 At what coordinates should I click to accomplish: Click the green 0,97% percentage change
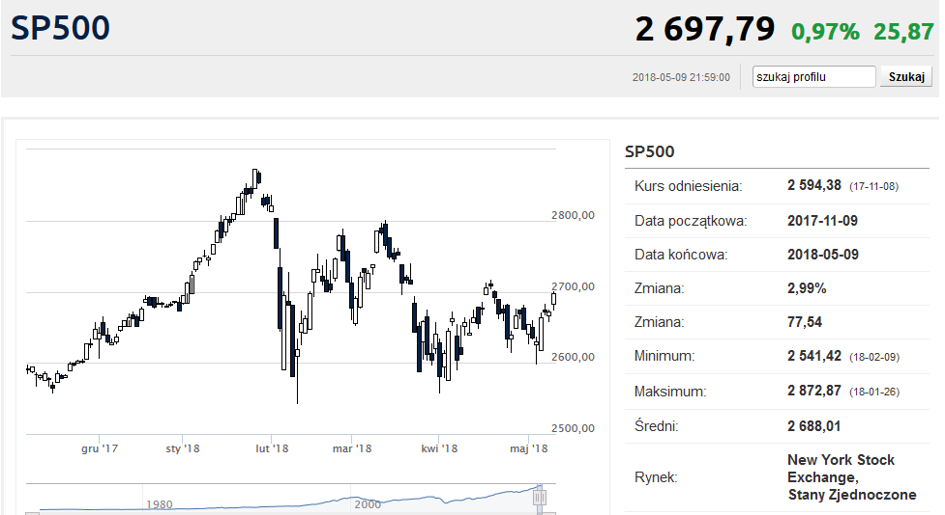click(825, 32)
